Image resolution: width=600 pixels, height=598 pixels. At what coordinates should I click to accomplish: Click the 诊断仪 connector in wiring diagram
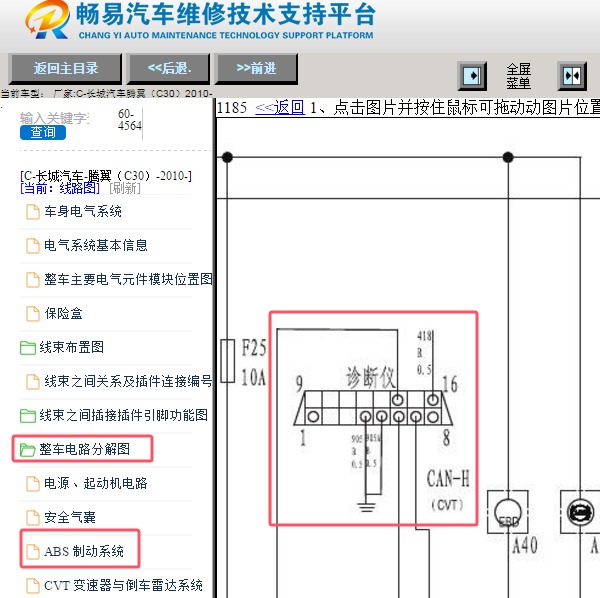pos(373,407)
